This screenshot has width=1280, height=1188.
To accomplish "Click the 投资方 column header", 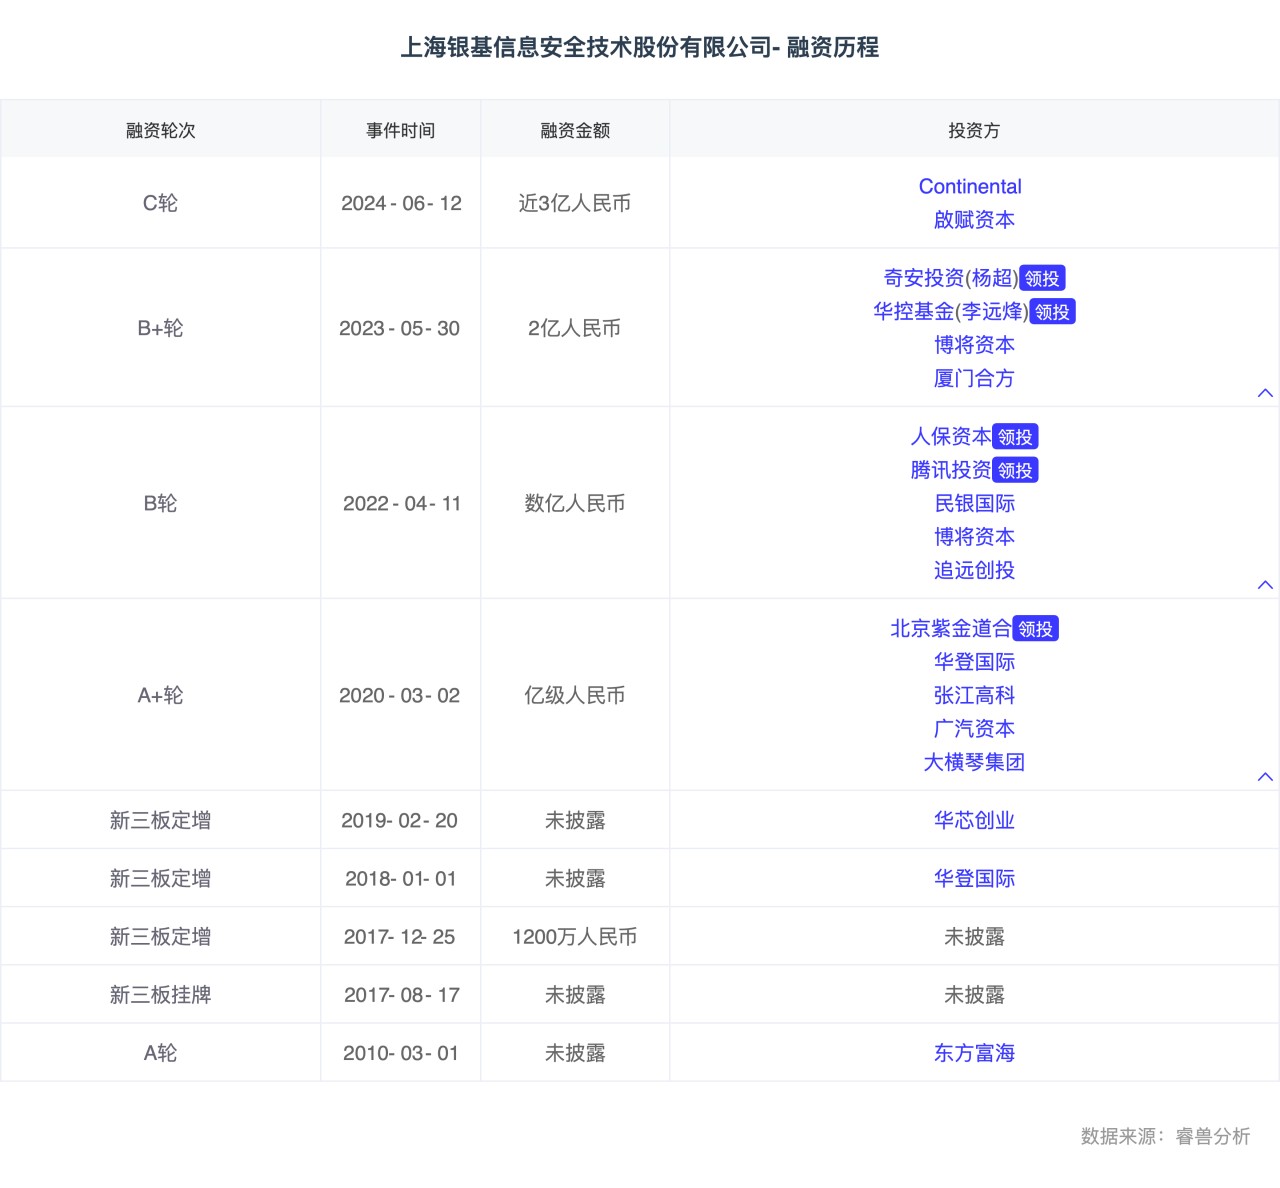I will click(x=974, y=130).
